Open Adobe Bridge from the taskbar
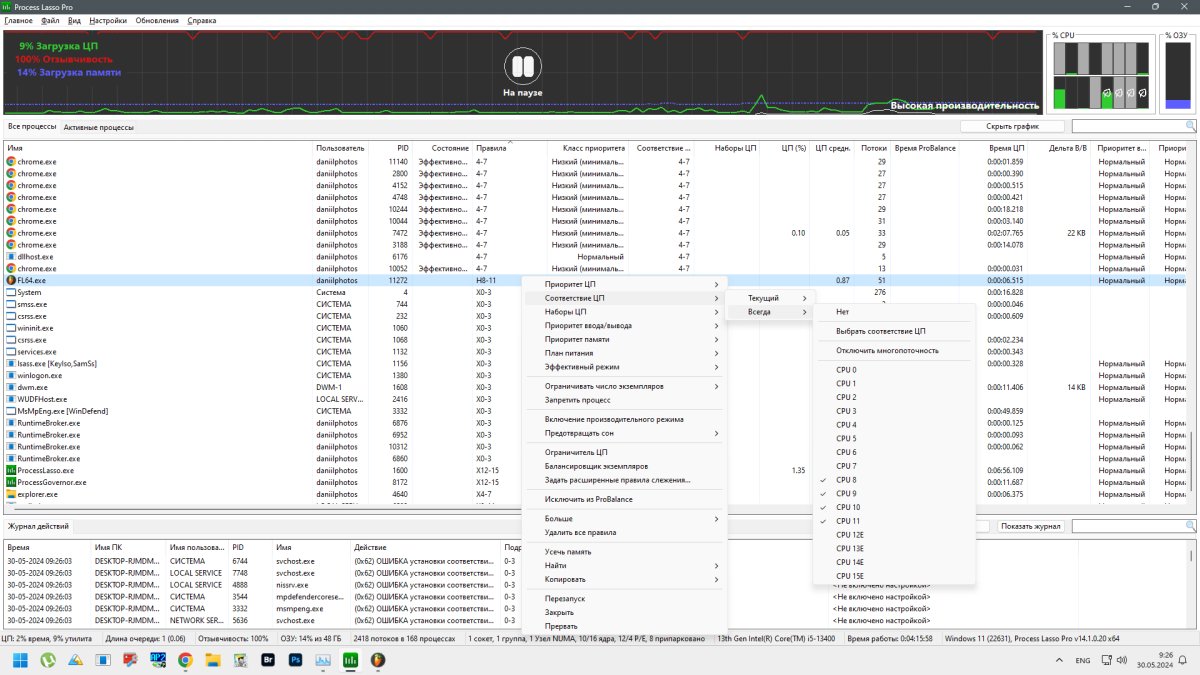Screen dimensions: 1200x675 coord(267,660)
